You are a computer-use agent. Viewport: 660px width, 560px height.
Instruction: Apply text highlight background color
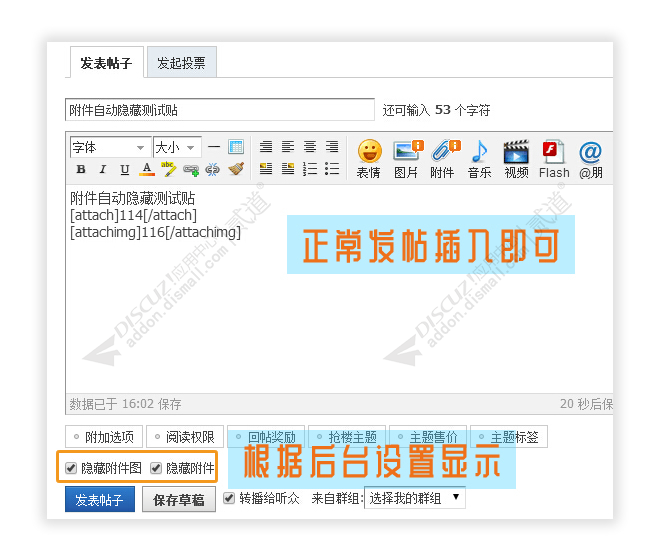tap(168, 169)
